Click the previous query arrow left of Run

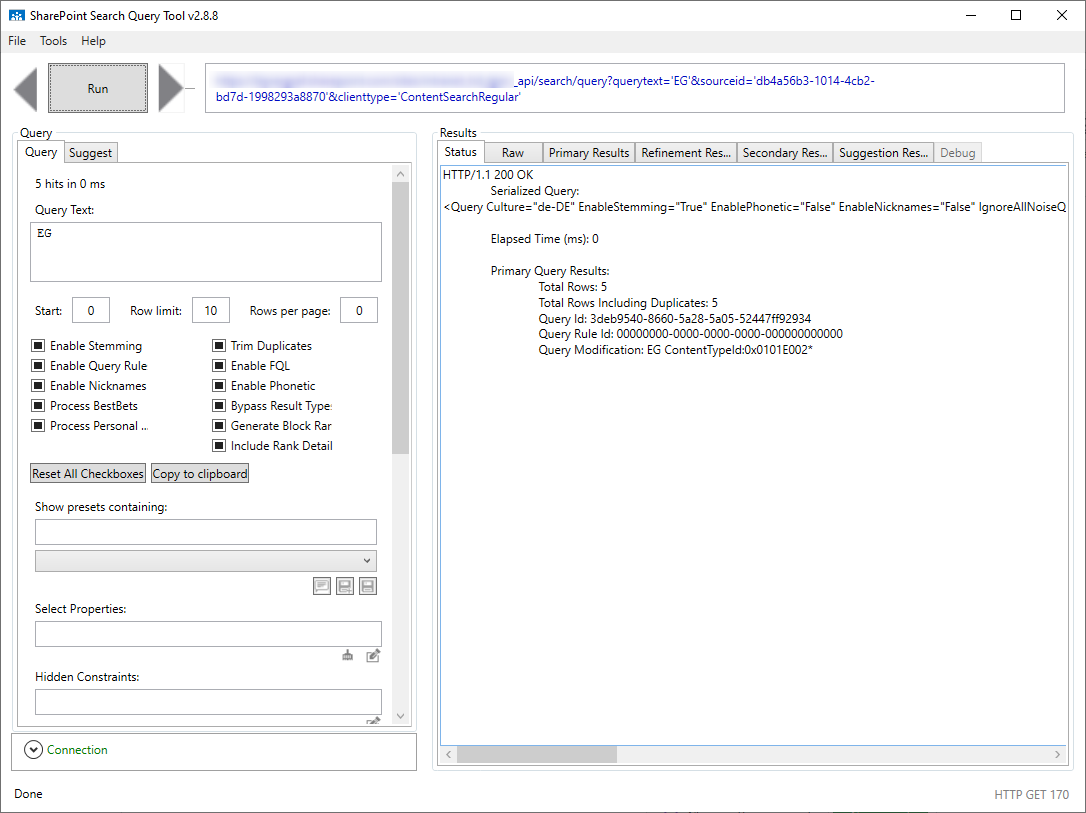(x=27, y=88)
